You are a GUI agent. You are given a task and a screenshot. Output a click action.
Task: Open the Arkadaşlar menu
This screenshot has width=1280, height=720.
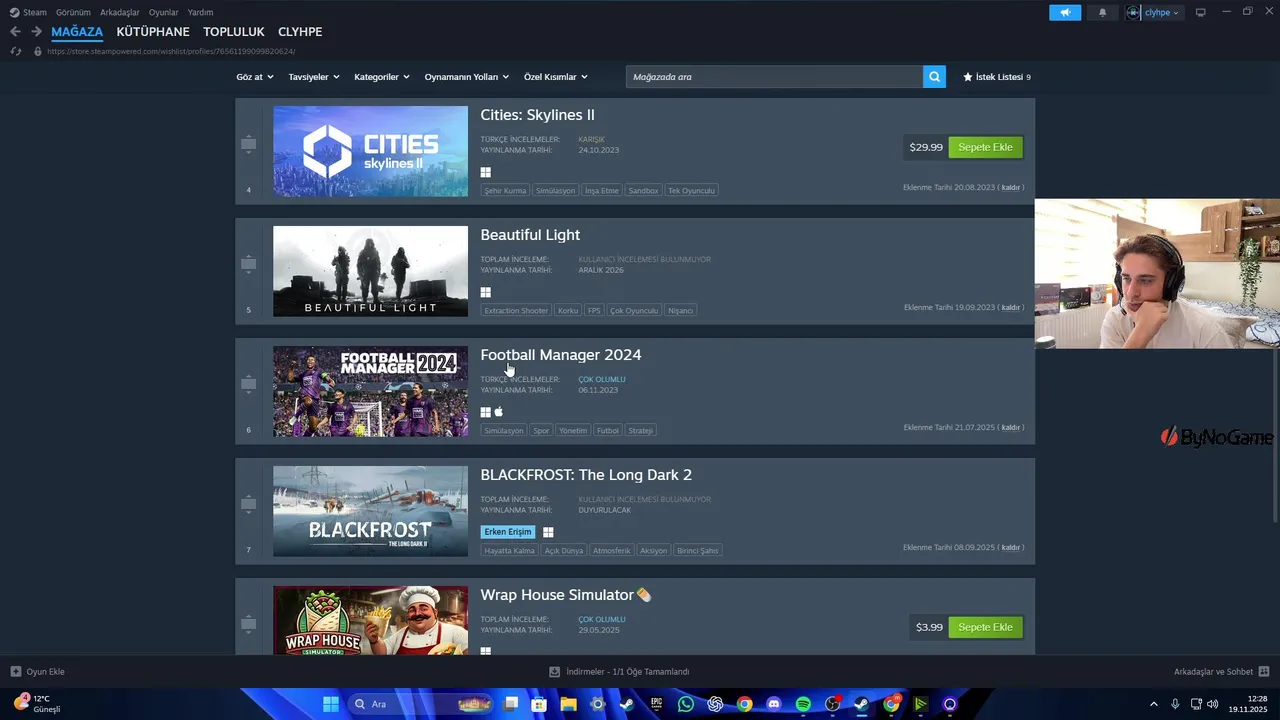coord(120,12)
